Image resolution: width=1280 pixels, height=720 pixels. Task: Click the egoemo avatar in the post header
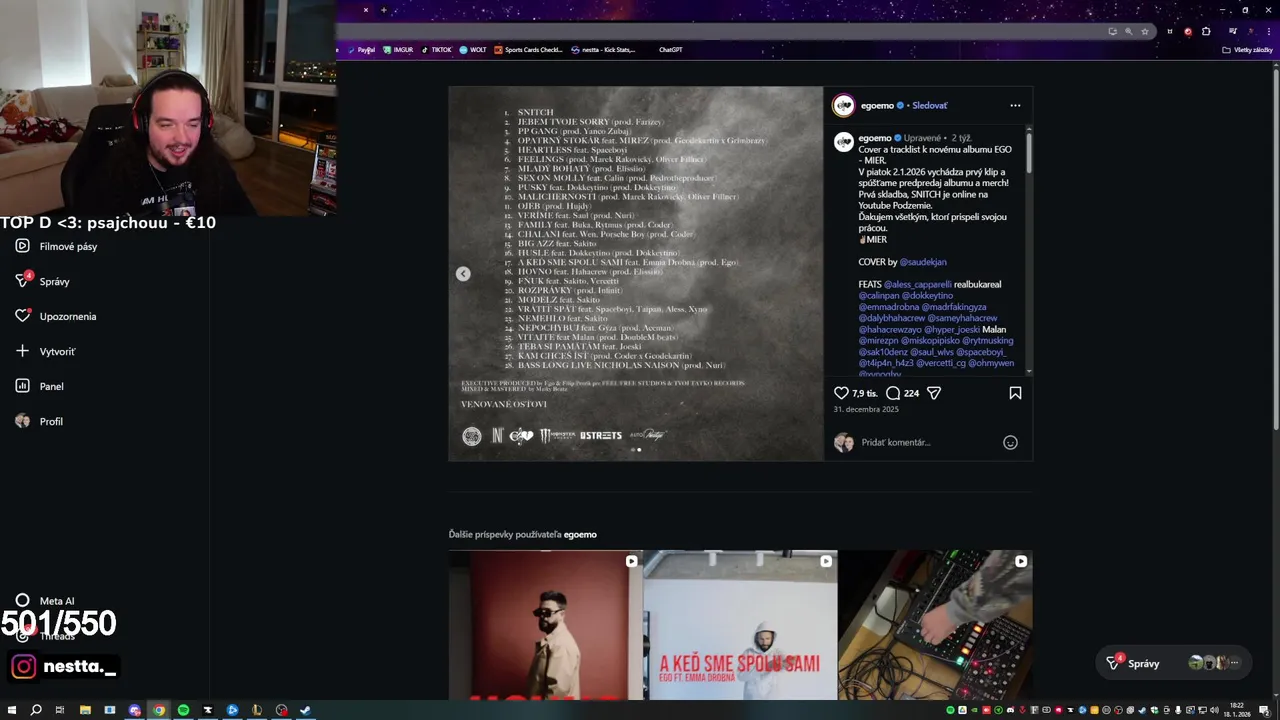pyautogui.click(x=844, y=105)
